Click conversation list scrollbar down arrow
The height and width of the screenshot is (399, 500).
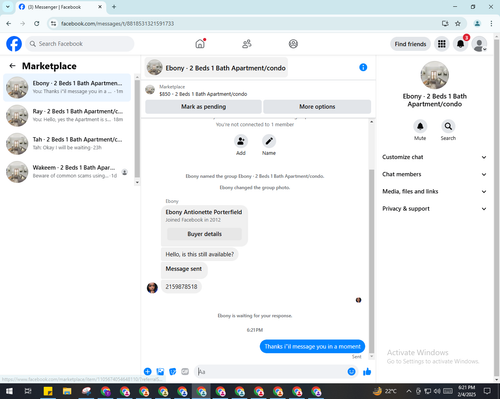tap(137, 182)
